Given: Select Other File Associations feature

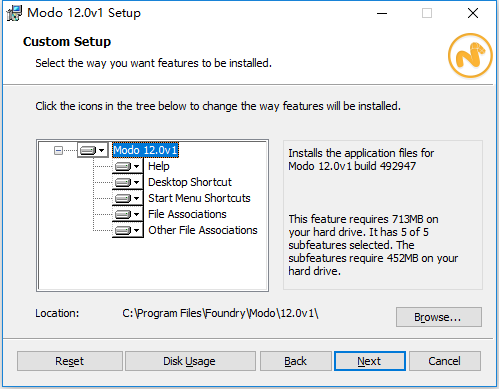Looking at the screenshot, I should point(203,230).
